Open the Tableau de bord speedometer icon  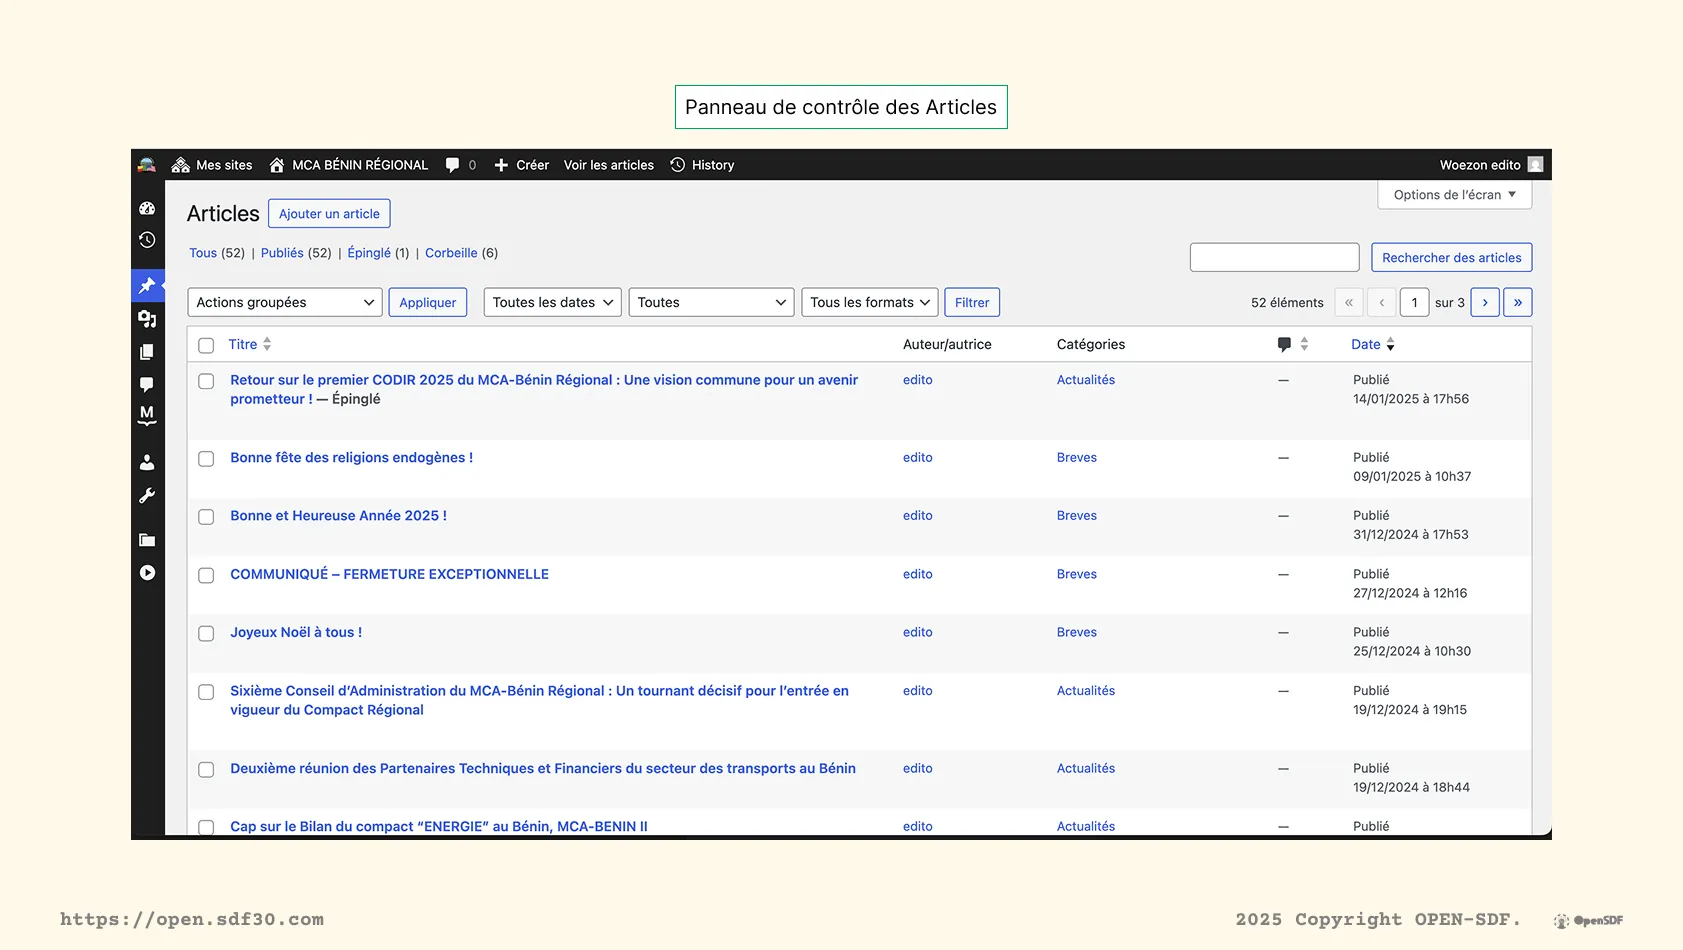[147, 208]
